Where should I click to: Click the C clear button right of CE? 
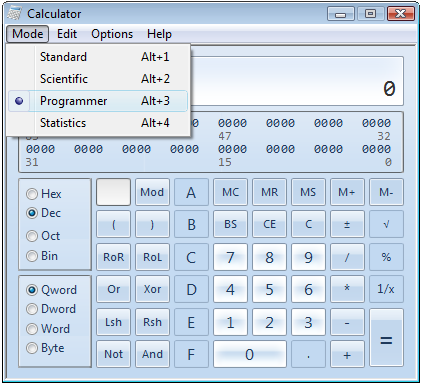tap(308, 224)
